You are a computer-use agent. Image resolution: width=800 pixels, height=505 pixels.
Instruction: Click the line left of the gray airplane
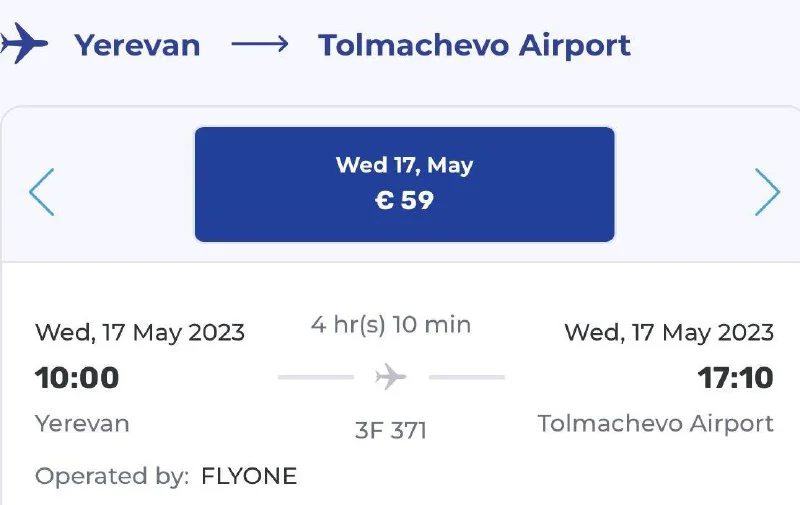pos(315,377)
